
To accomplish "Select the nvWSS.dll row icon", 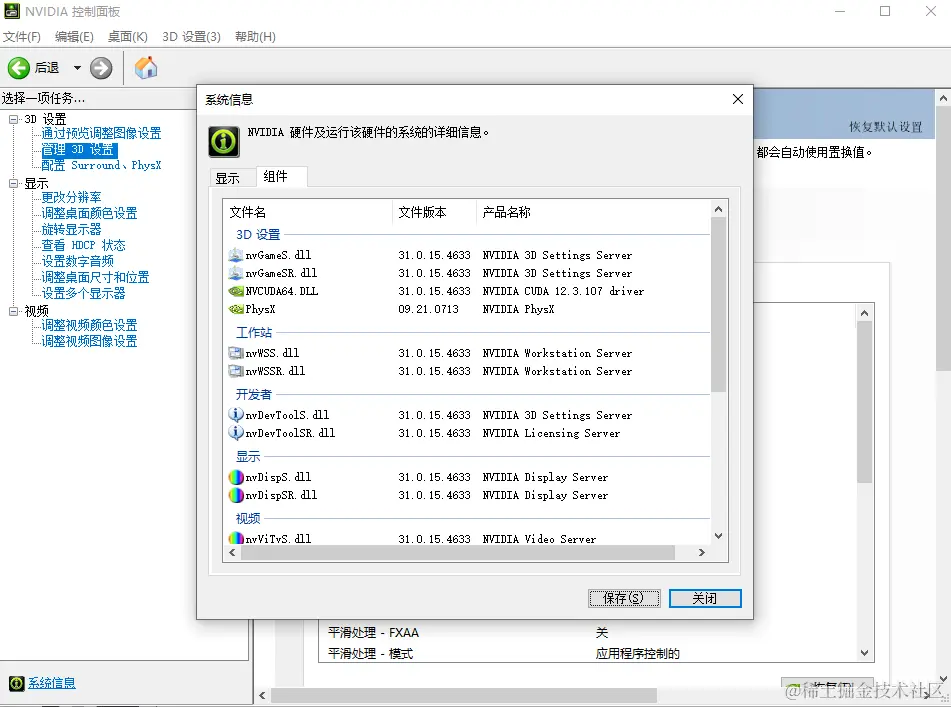I will coord(235,353).
